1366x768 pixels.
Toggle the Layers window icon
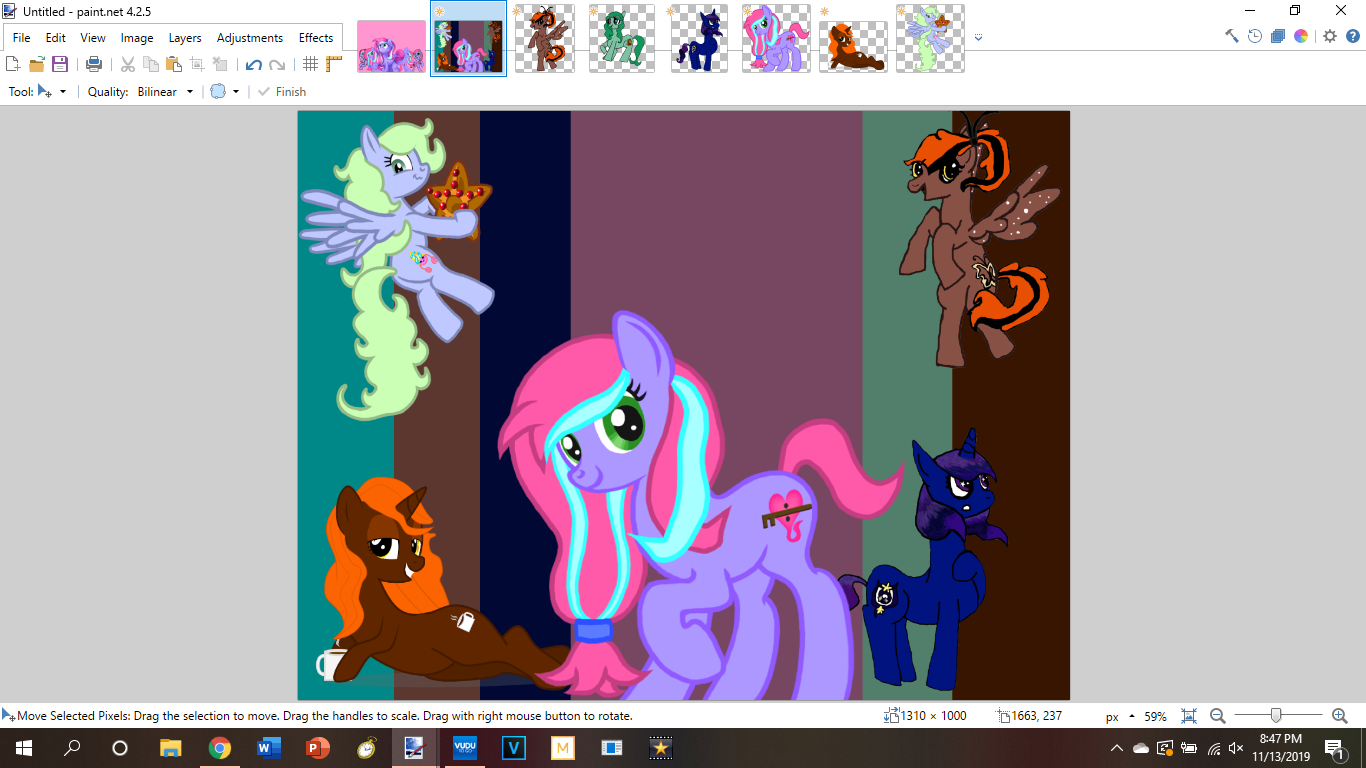tap(1278, 36)
